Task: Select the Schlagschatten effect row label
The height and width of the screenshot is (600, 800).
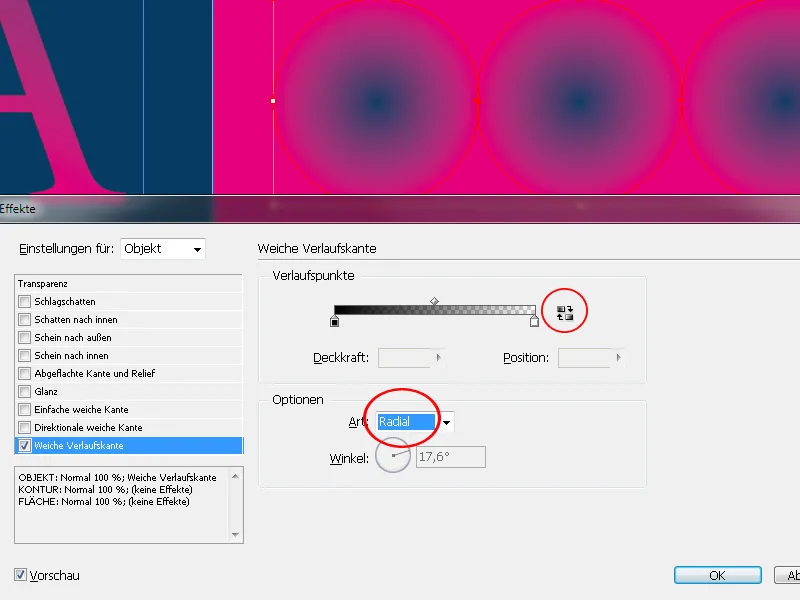Action: 65,302
